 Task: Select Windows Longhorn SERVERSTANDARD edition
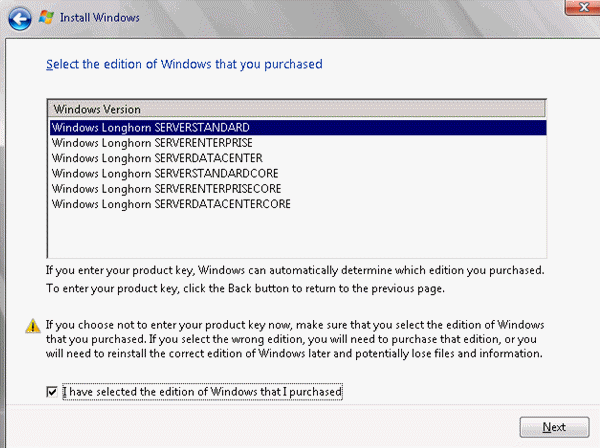pyautogui.click(x=298, y=127)
